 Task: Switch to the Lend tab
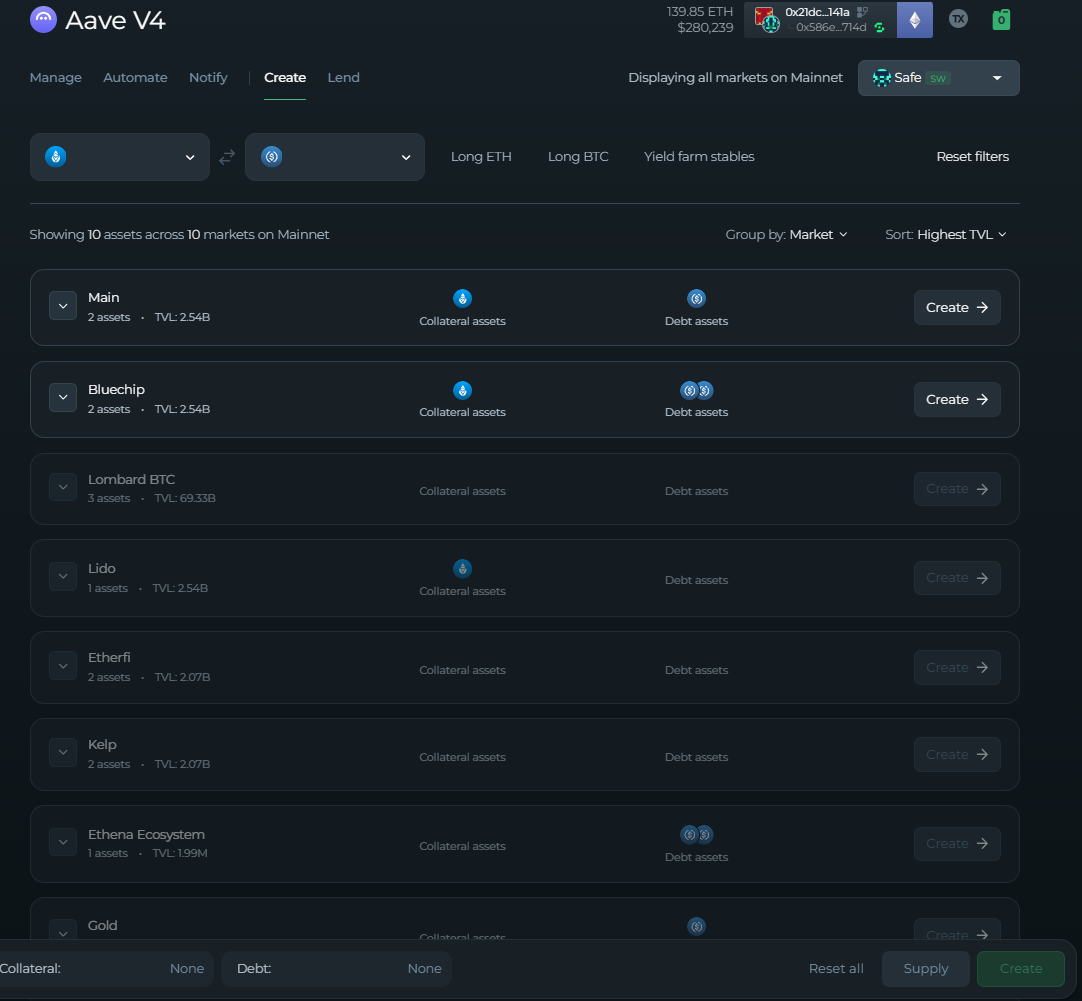point(343,78)
